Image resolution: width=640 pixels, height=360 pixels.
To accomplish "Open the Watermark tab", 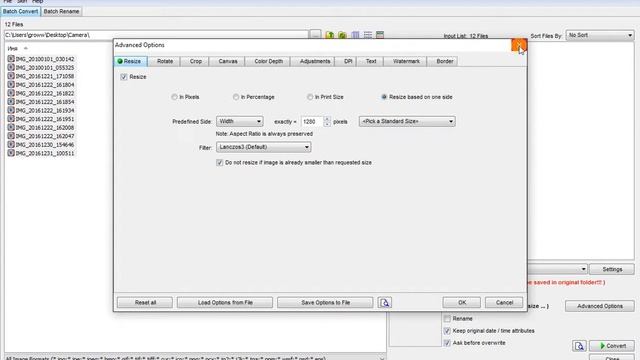I will [x=406, y=61].
